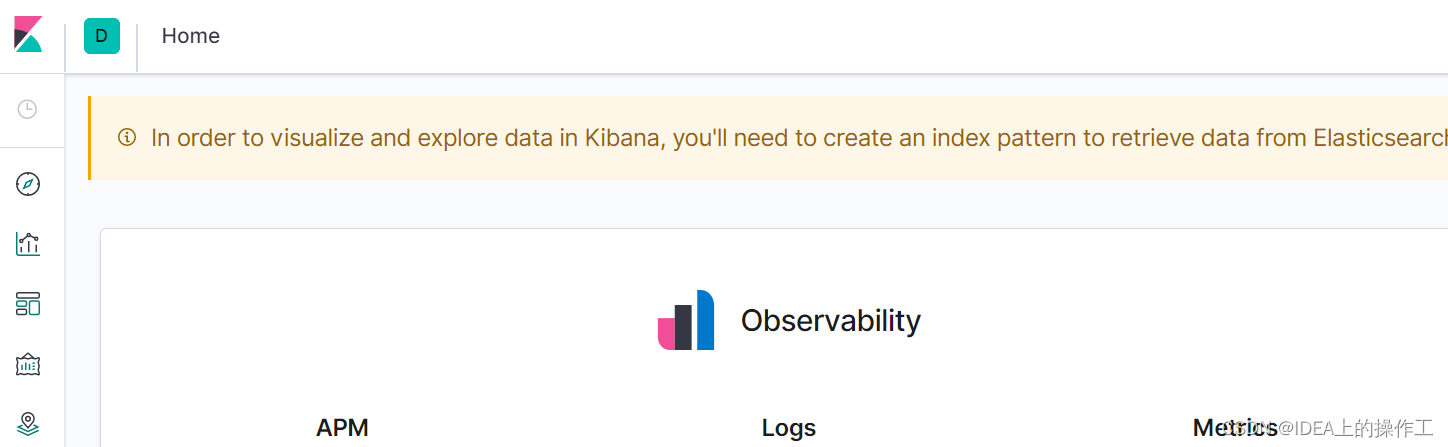Click the Observability section title

831,320
